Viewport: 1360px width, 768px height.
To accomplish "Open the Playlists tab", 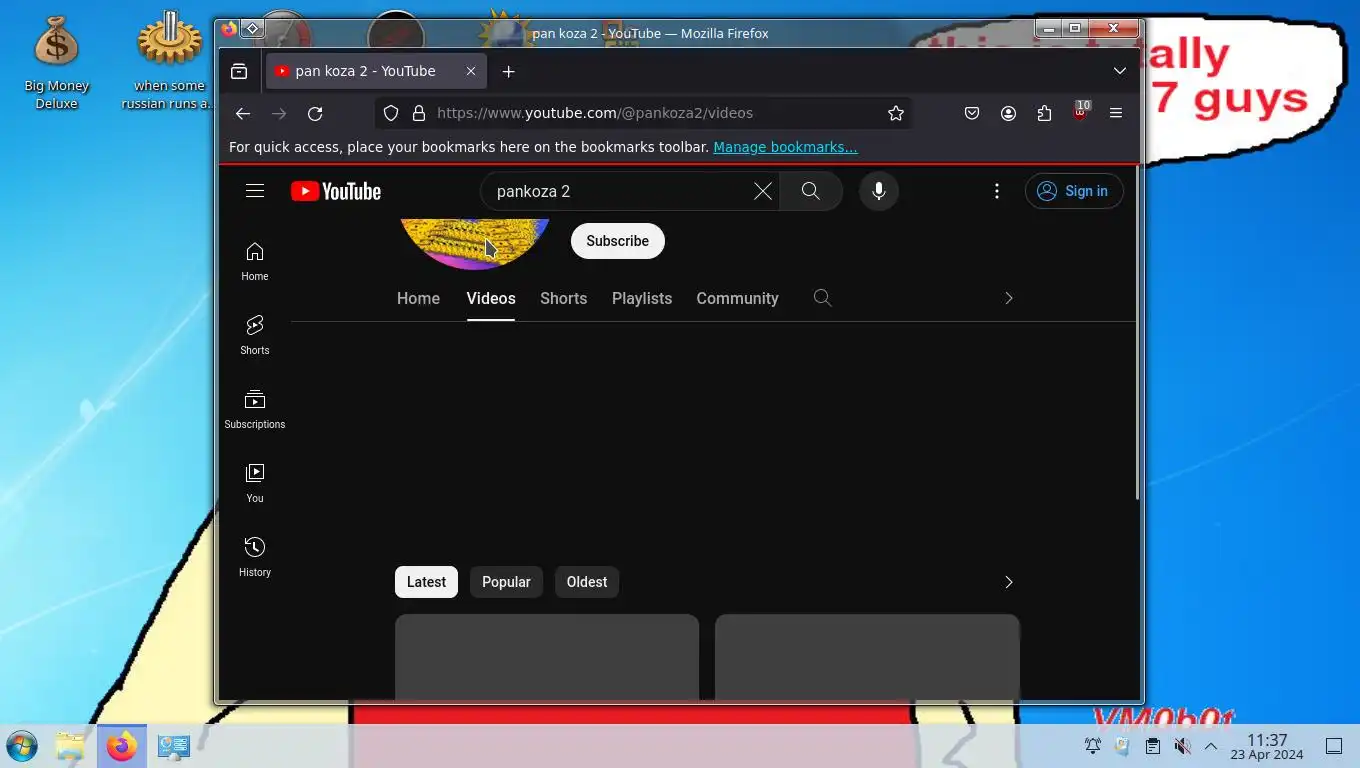I will 642,298.
